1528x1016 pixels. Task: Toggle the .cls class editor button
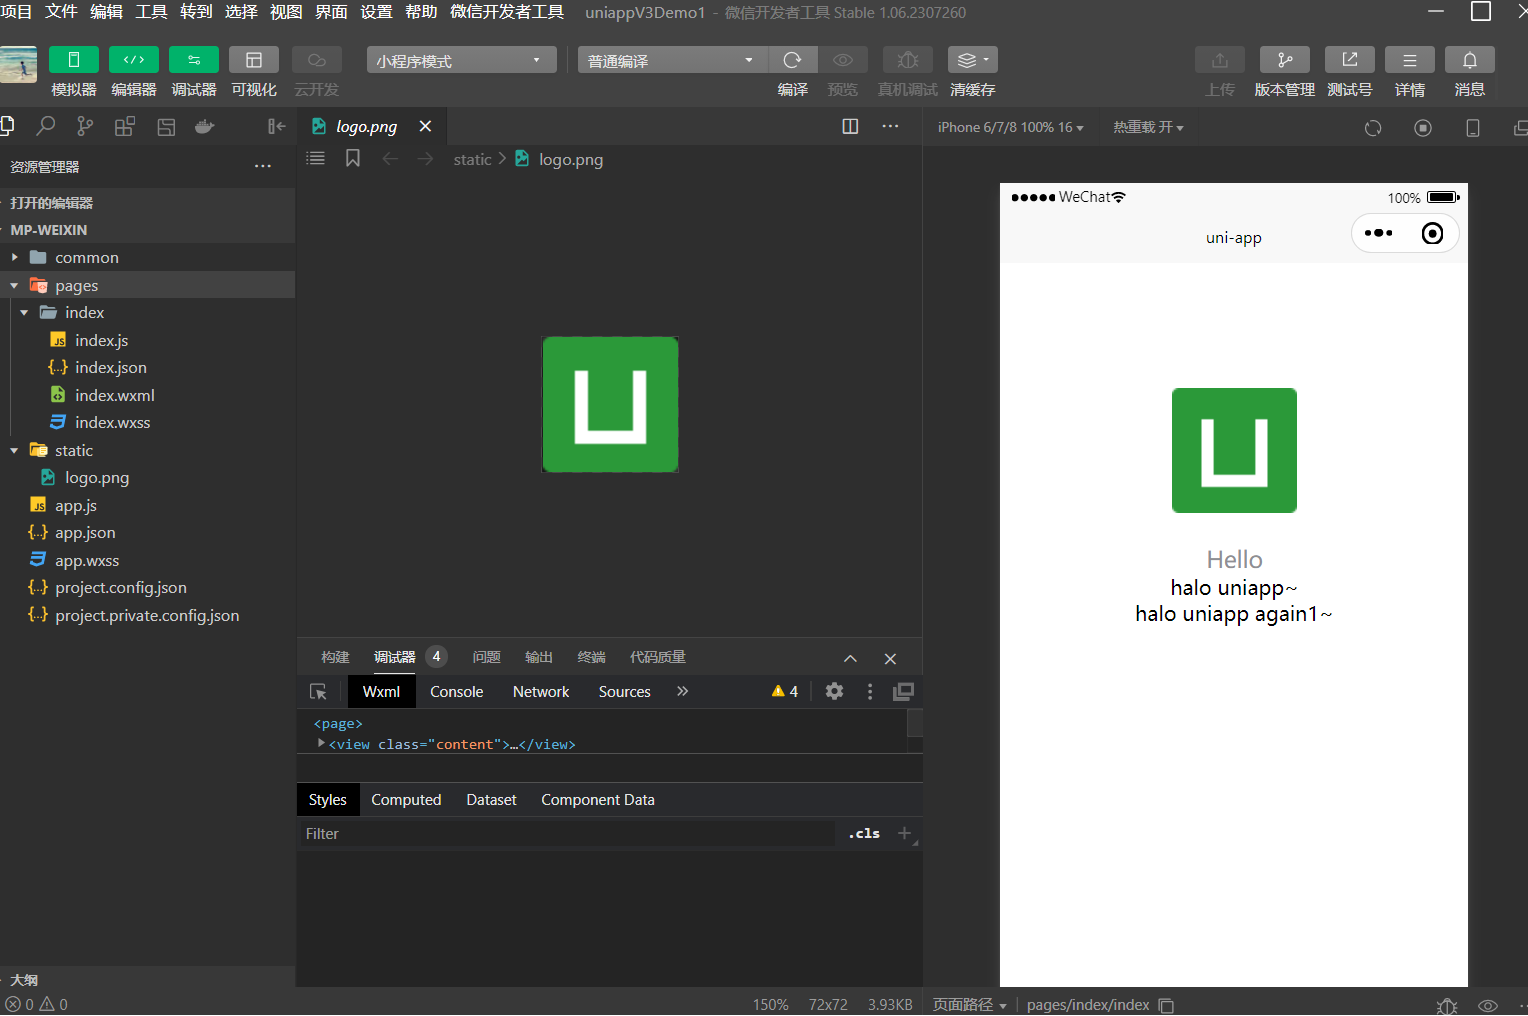coord(864,833)
